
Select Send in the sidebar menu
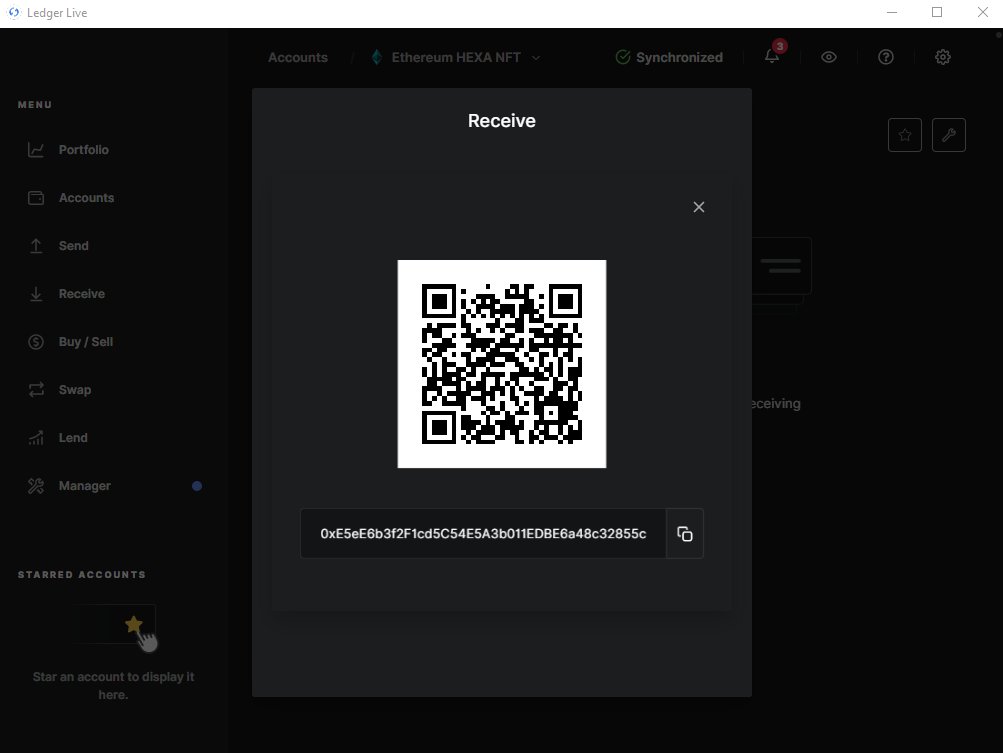(74, 246)
